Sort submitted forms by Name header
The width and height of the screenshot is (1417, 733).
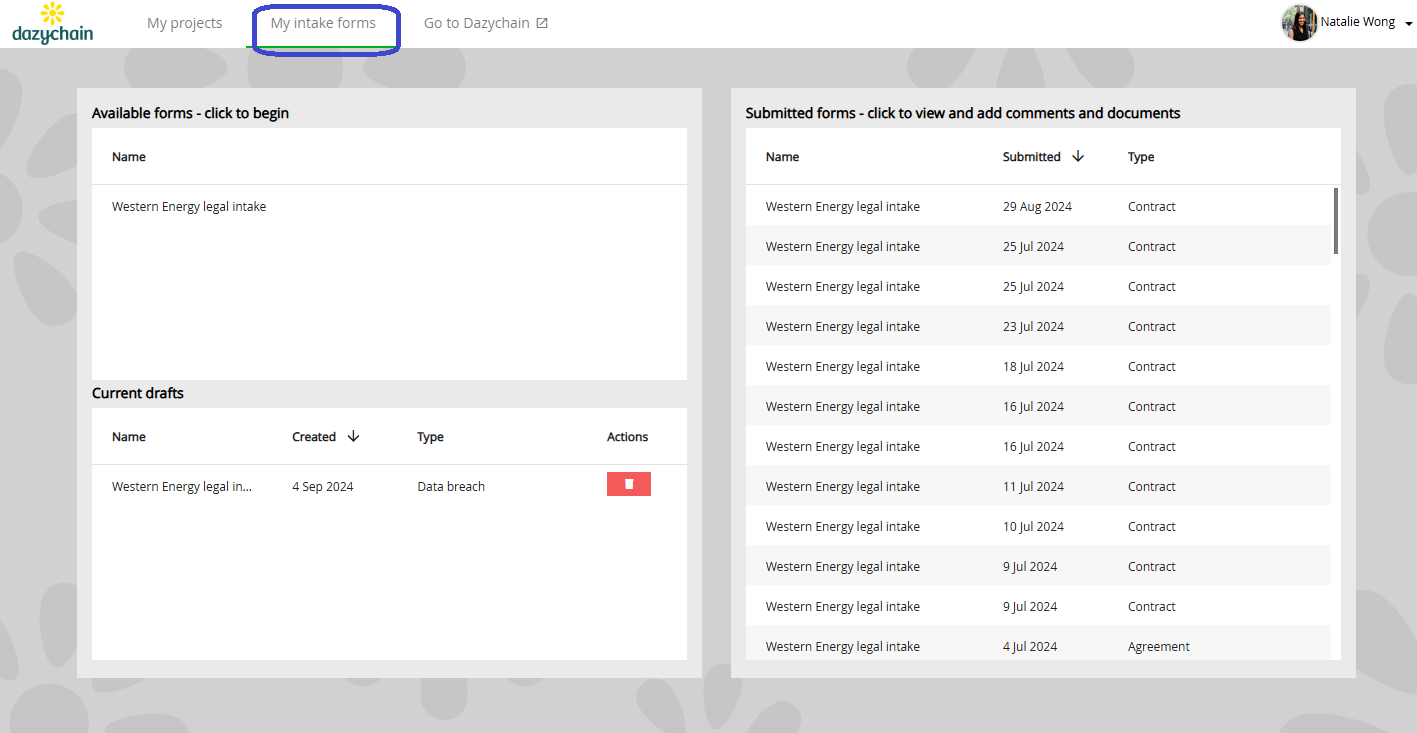782,157
